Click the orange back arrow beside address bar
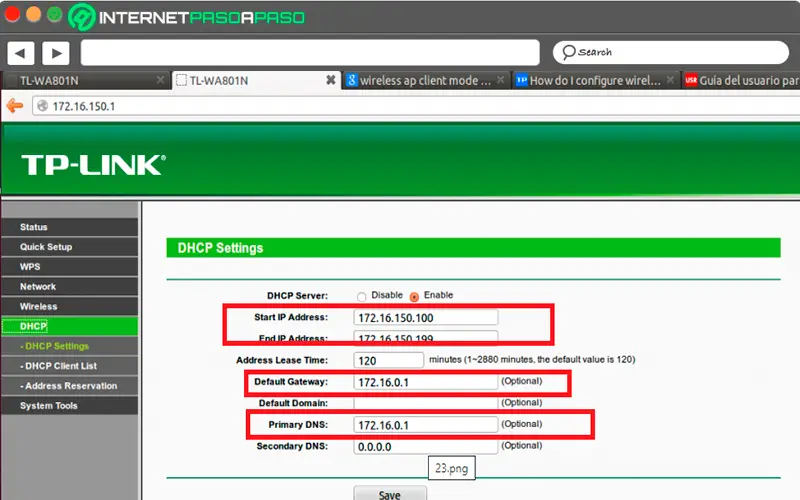Image resolution: width=800 pixels, height=500 pixels. coord(15,106)
